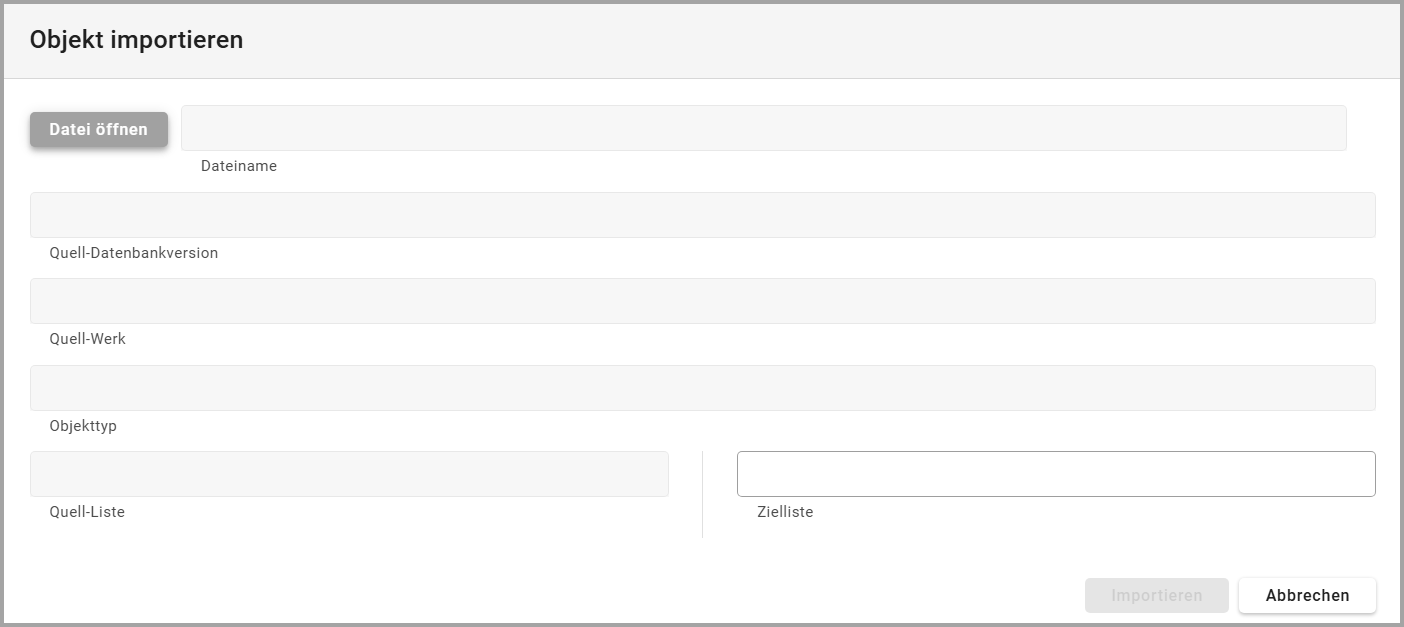Click the Quell-Datenbankversion label
The width and height of the screenshot is (1404, 627).
(x=133, y=253)
